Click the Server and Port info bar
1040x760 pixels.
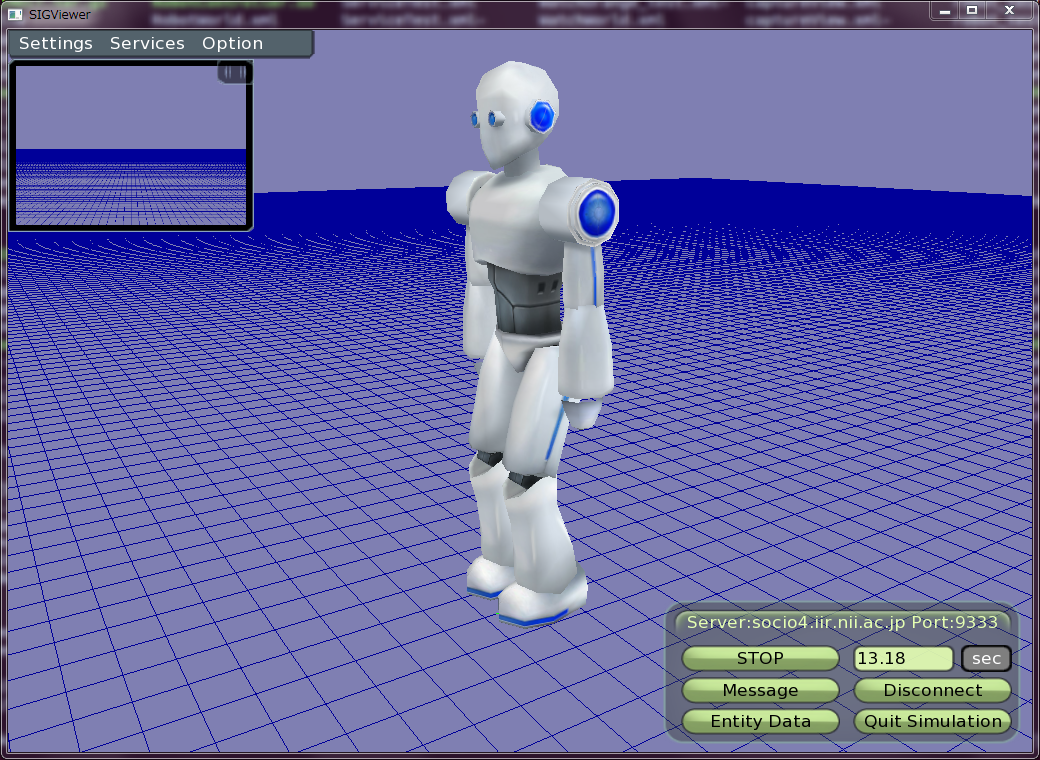click(x=841, y=622)
